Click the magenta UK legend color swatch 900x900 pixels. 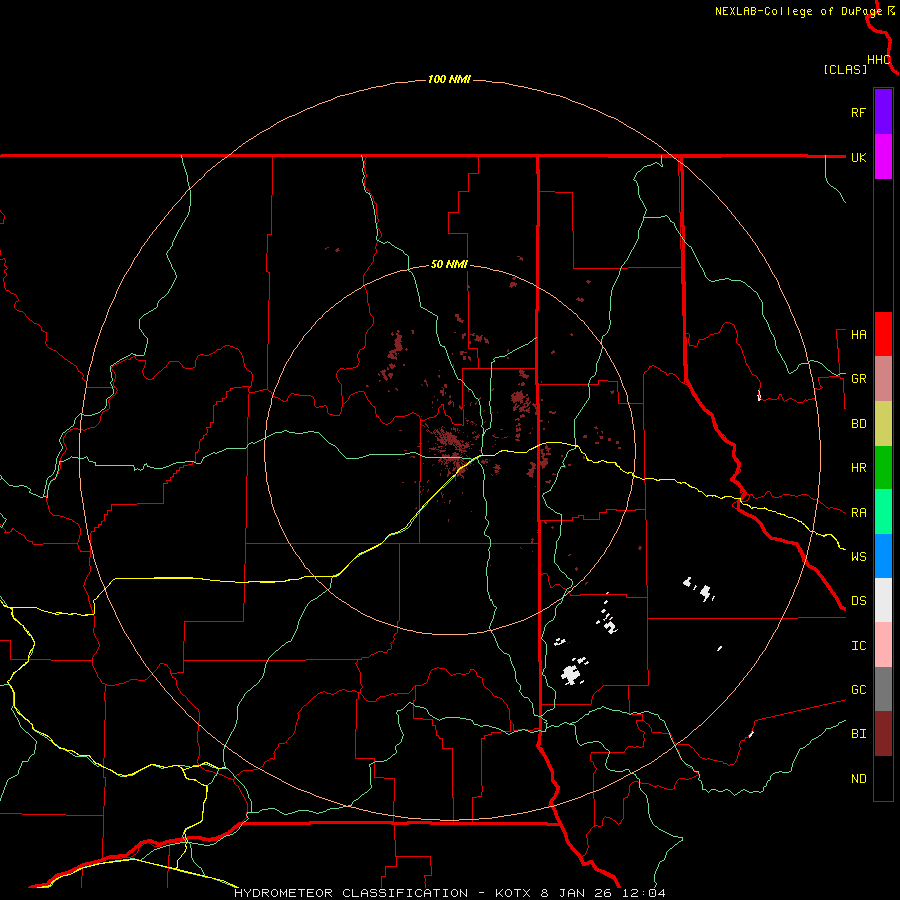pos(883,157)
